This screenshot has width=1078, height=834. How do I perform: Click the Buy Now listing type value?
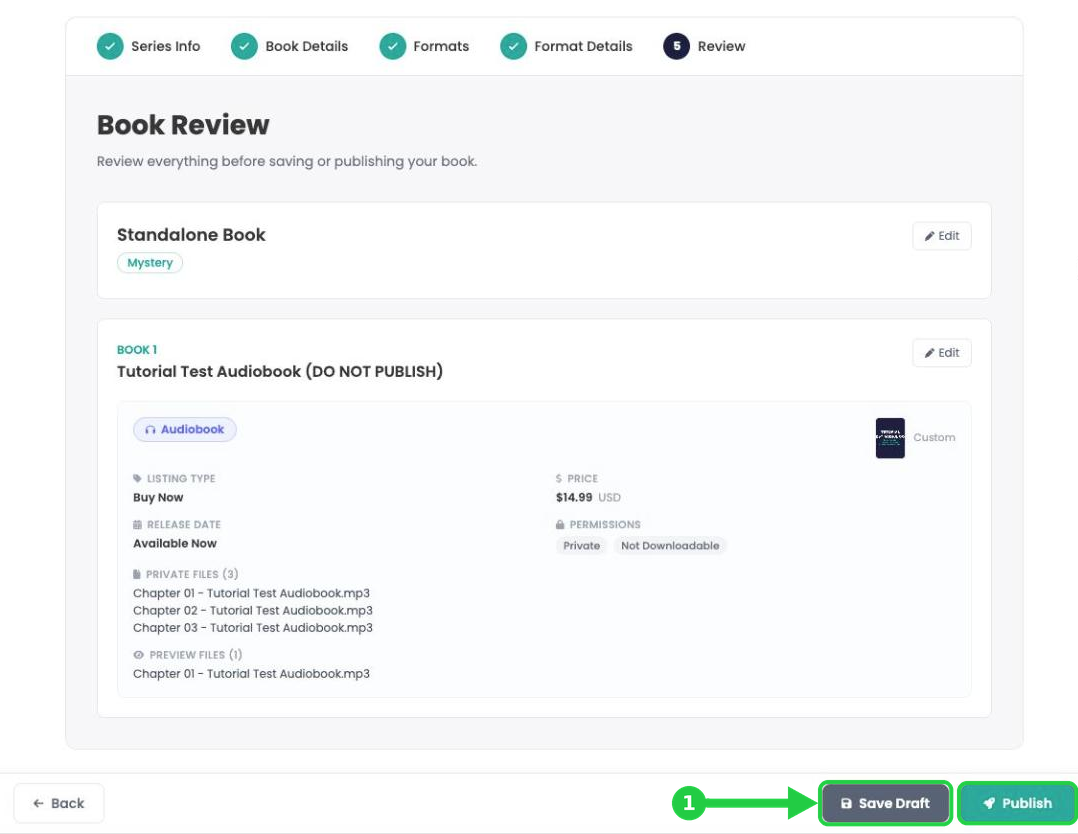(x=158, y=498)
